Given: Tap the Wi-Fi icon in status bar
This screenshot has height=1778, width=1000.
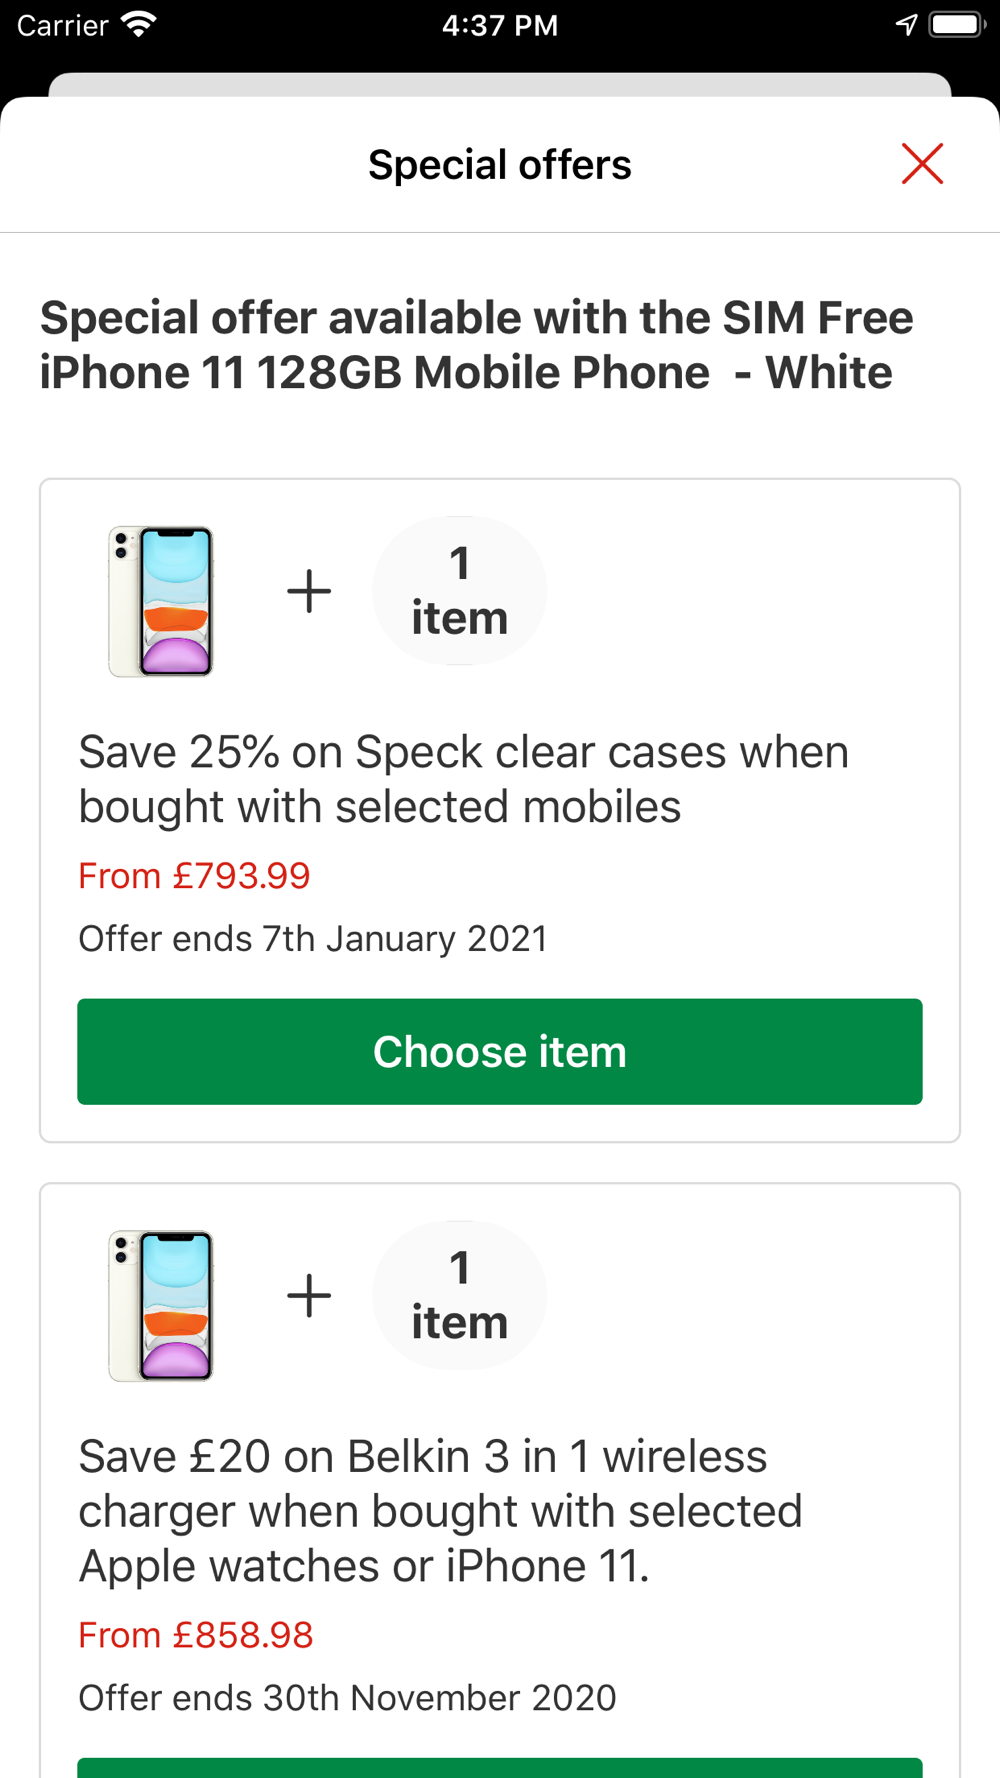Looking at the screenshot, I should click(139, 25).
